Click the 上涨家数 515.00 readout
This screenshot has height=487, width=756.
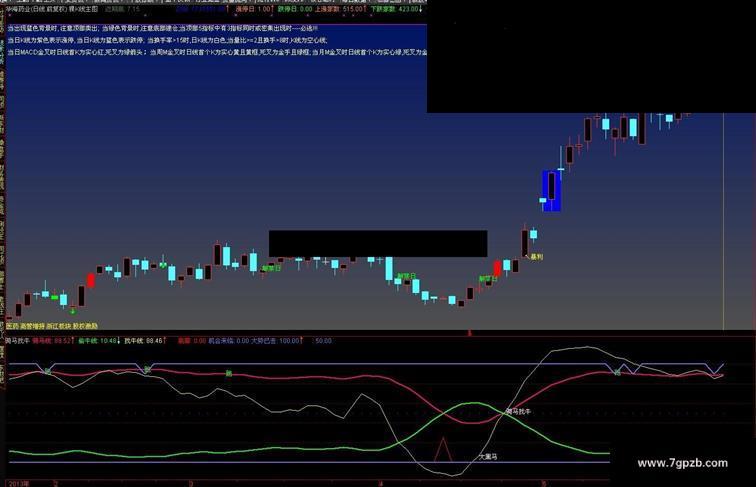[339, 9]
